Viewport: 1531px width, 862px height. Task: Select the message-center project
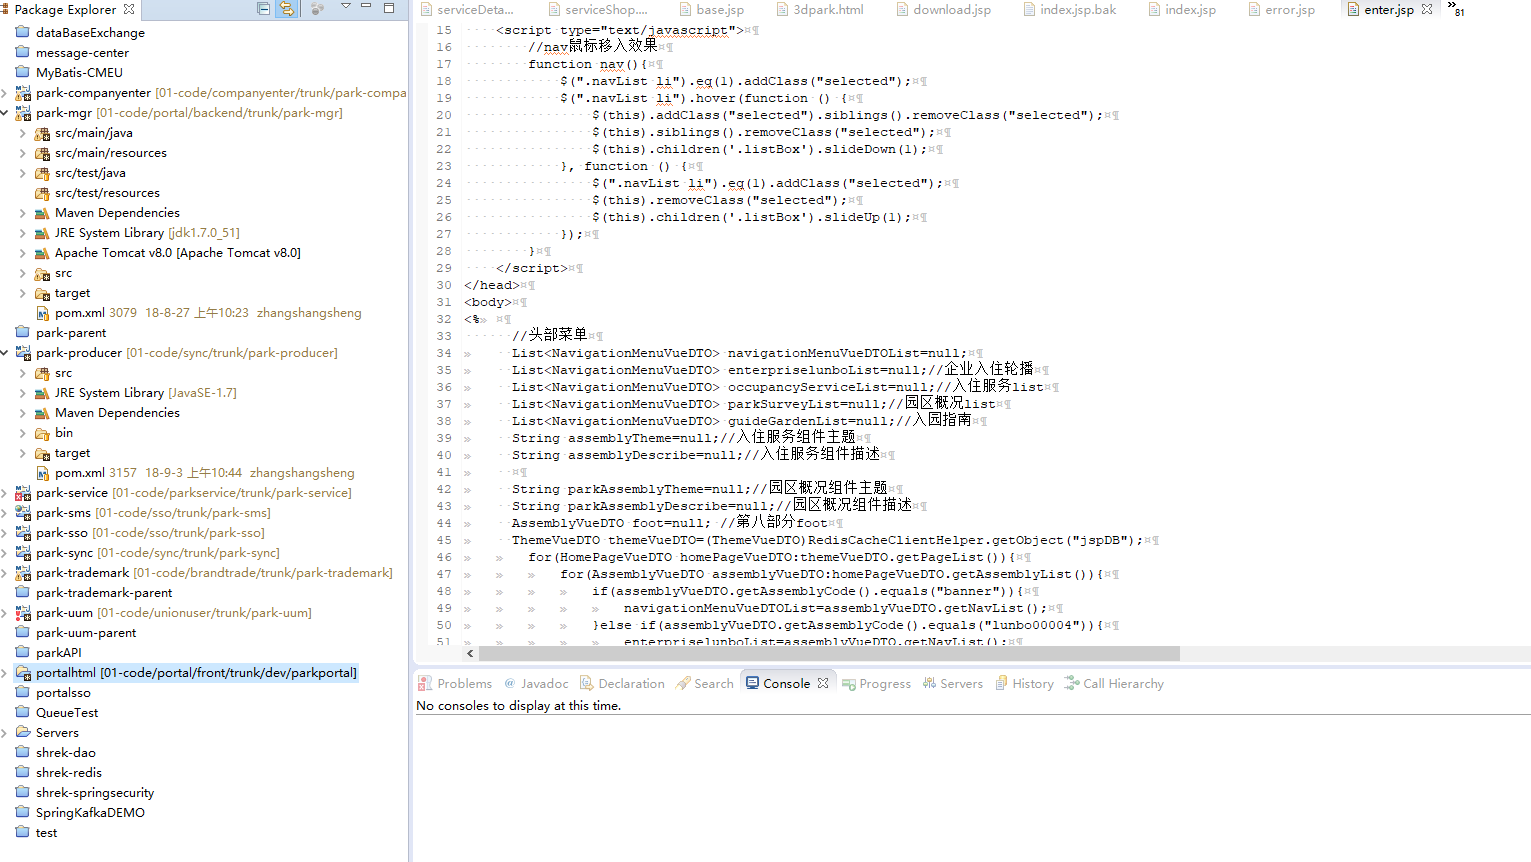pyautogui.click(x=82, y=53)
